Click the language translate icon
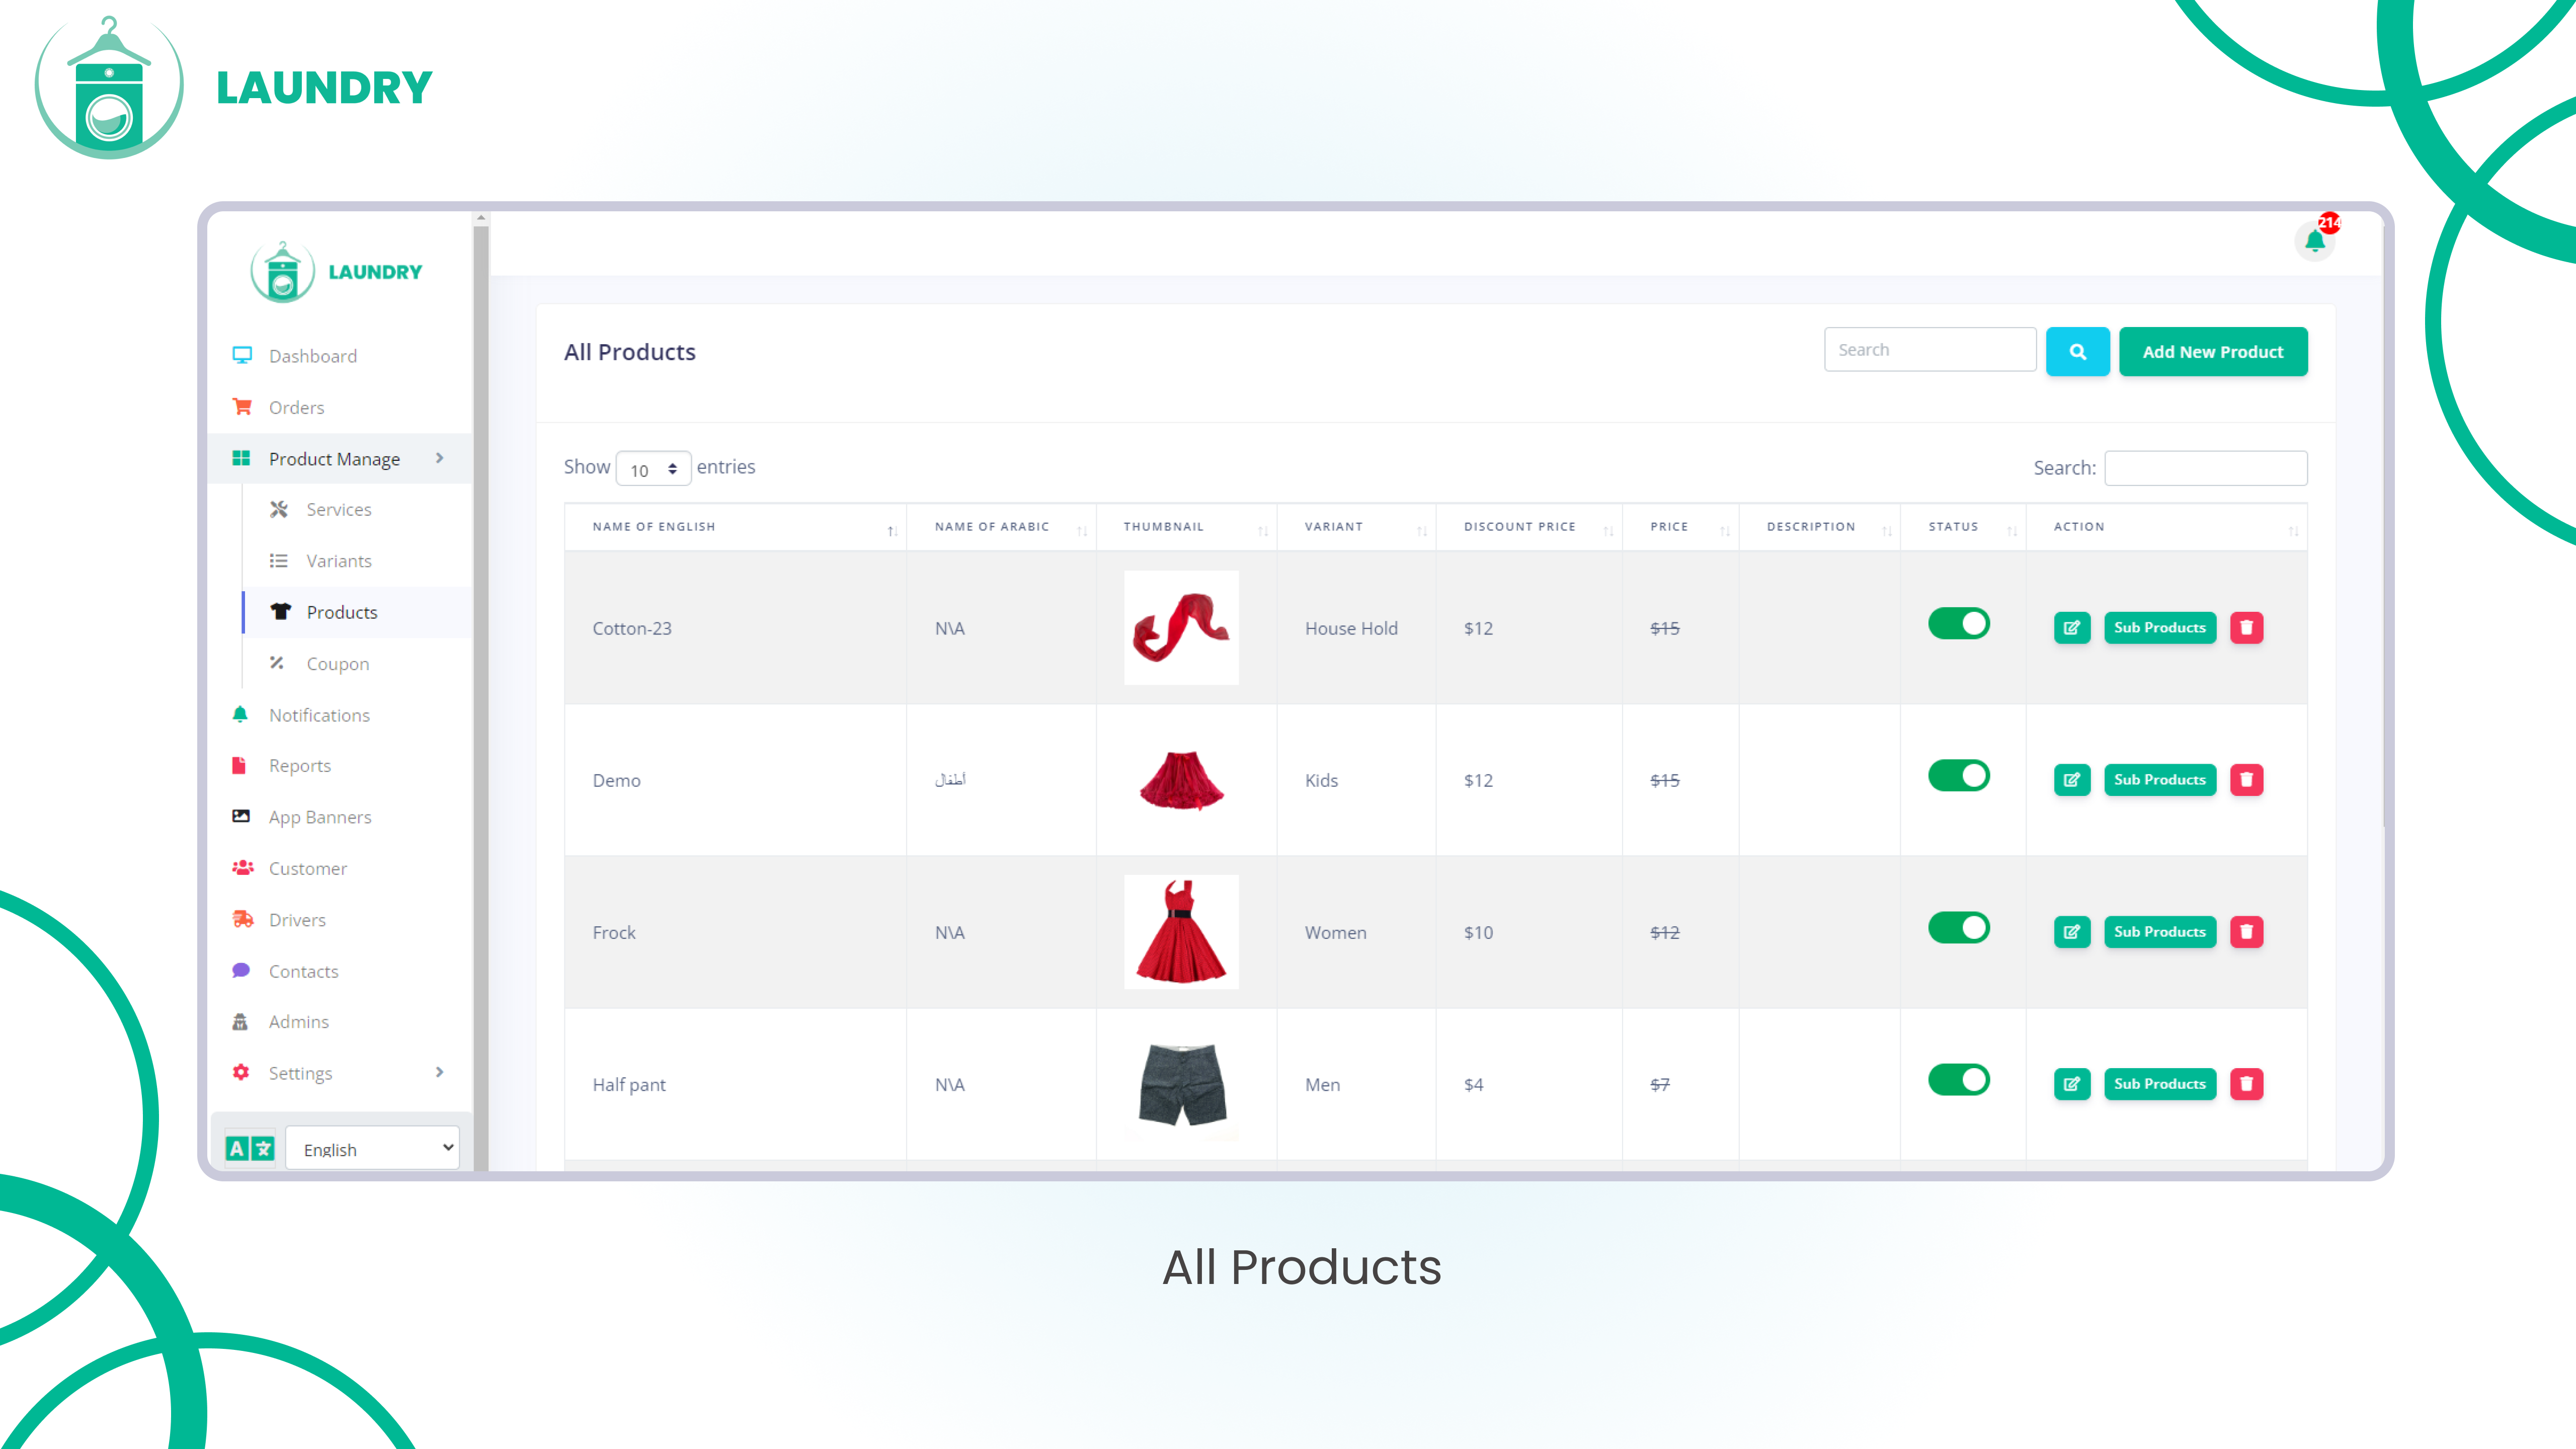The image size is (2576, 1449). tap(250, 1148)
